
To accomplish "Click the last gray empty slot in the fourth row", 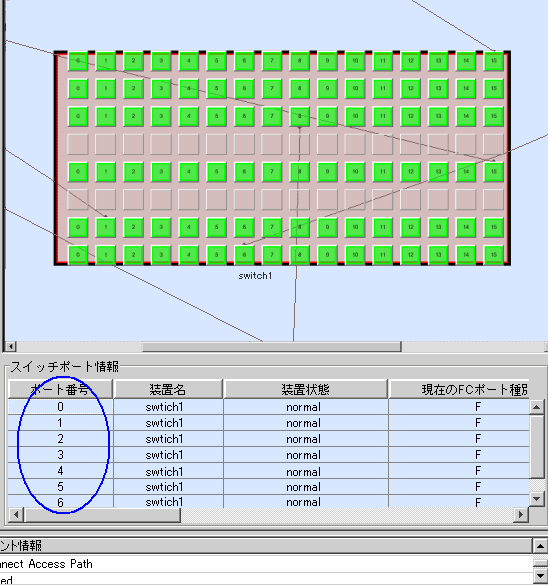I will pos(494,144).
